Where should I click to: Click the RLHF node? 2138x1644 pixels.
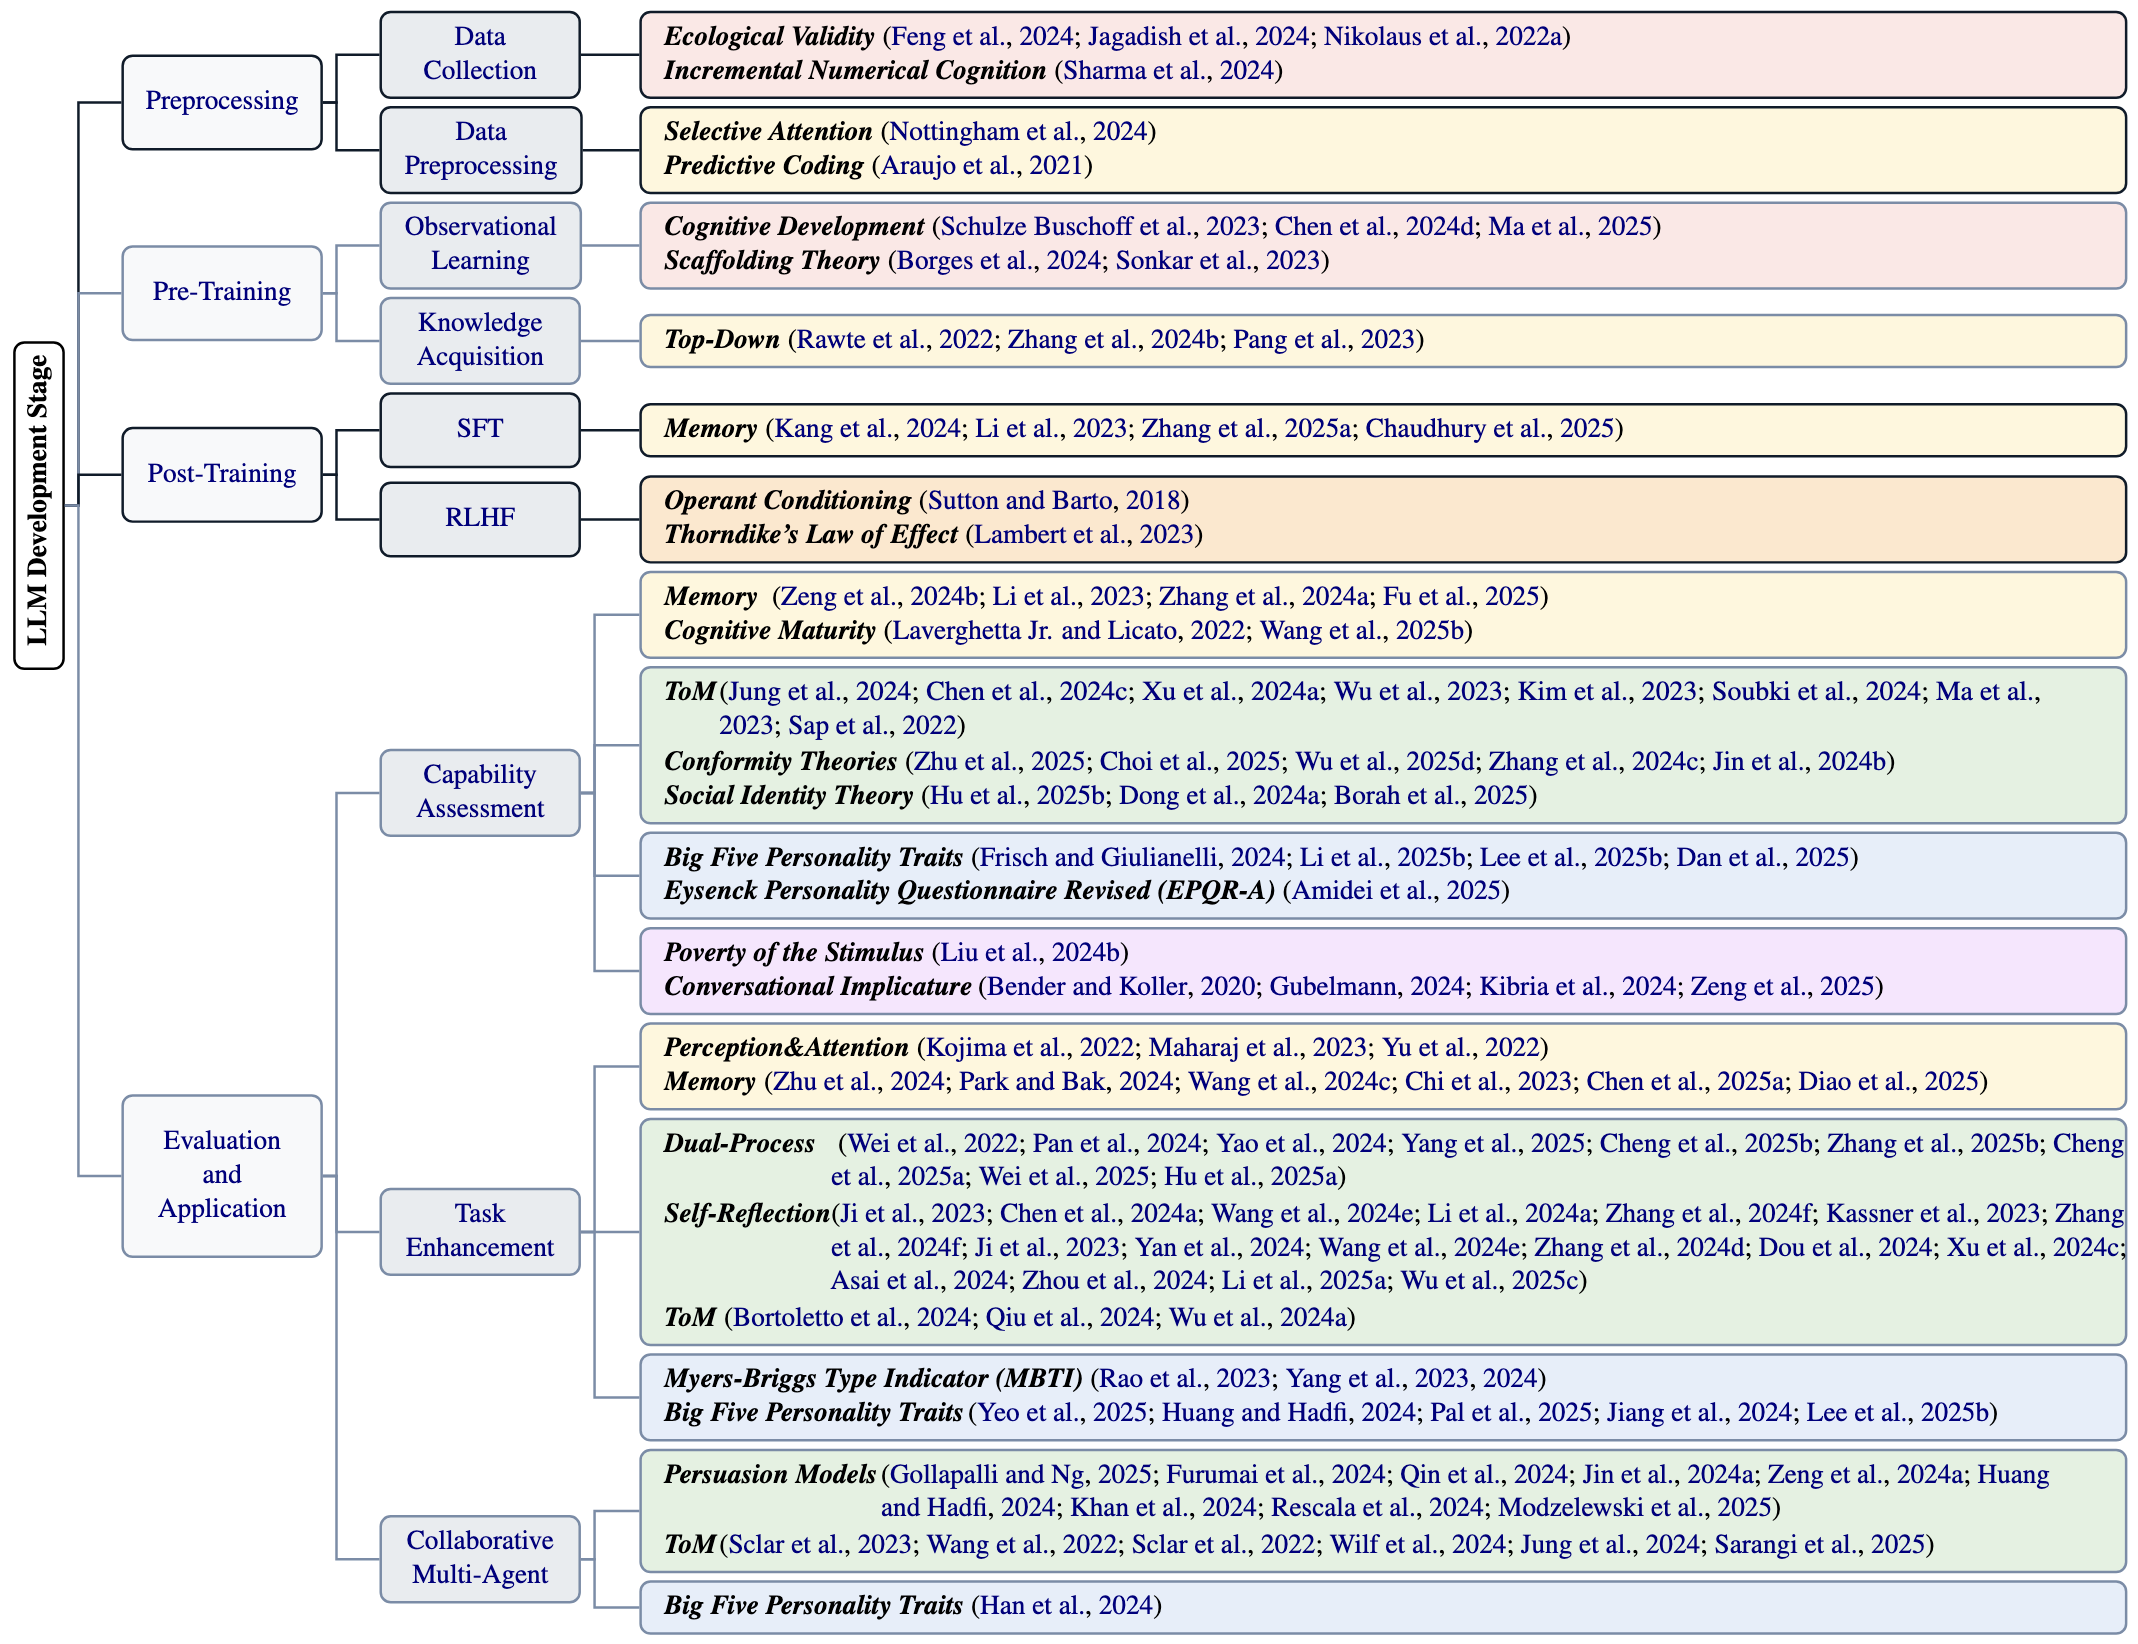479,518
